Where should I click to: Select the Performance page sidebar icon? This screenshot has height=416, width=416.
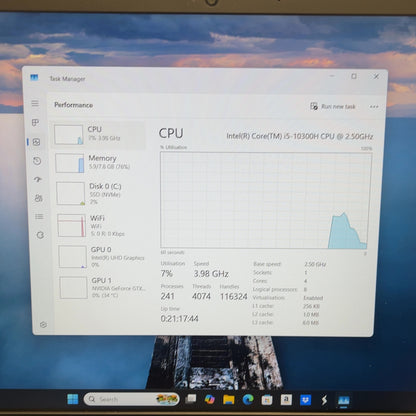point(36,142)
